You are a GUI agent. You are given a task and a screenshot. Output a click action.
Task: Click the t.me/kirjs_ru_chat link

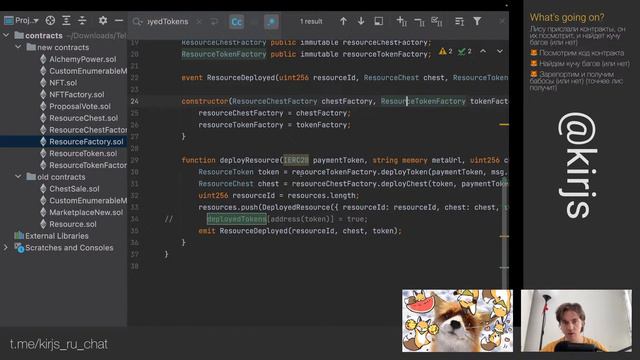pos(59,344)
